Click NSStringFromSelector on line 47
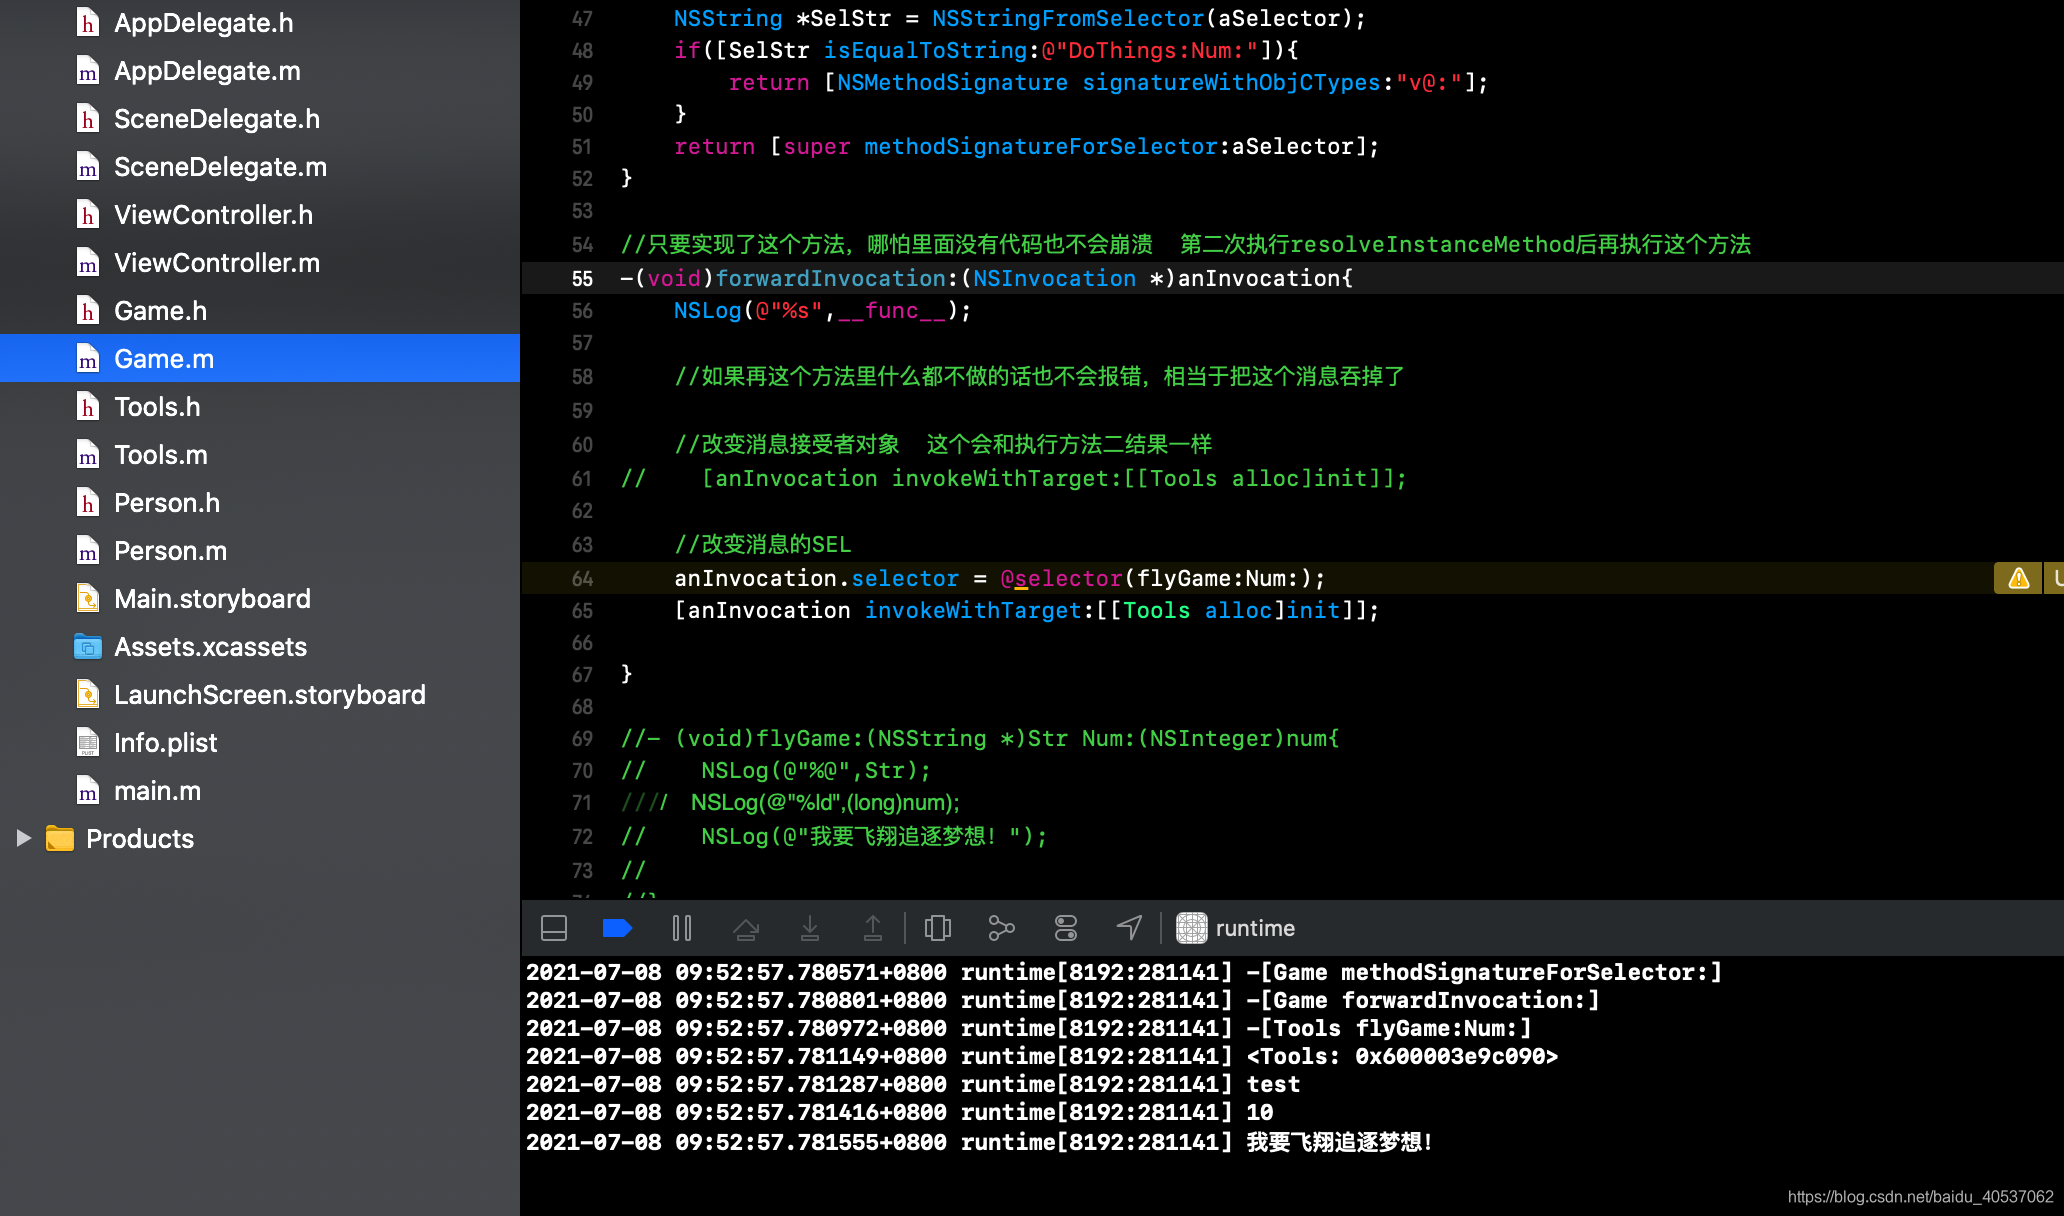Screen dimensions: 2064x1216 [x=1068, y=19]
